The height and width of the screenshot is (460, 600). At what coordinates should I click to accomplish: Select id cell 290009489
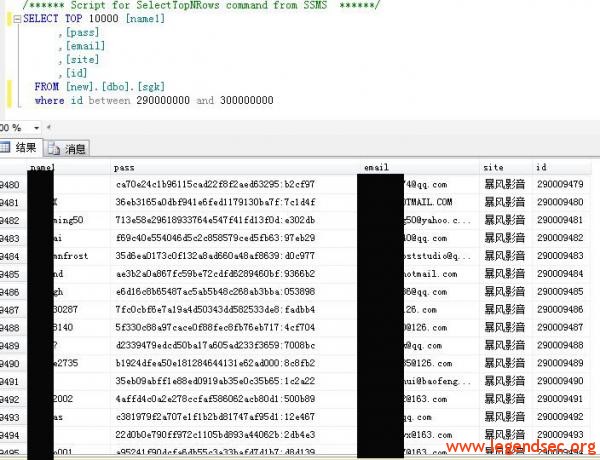coord(560,363)
